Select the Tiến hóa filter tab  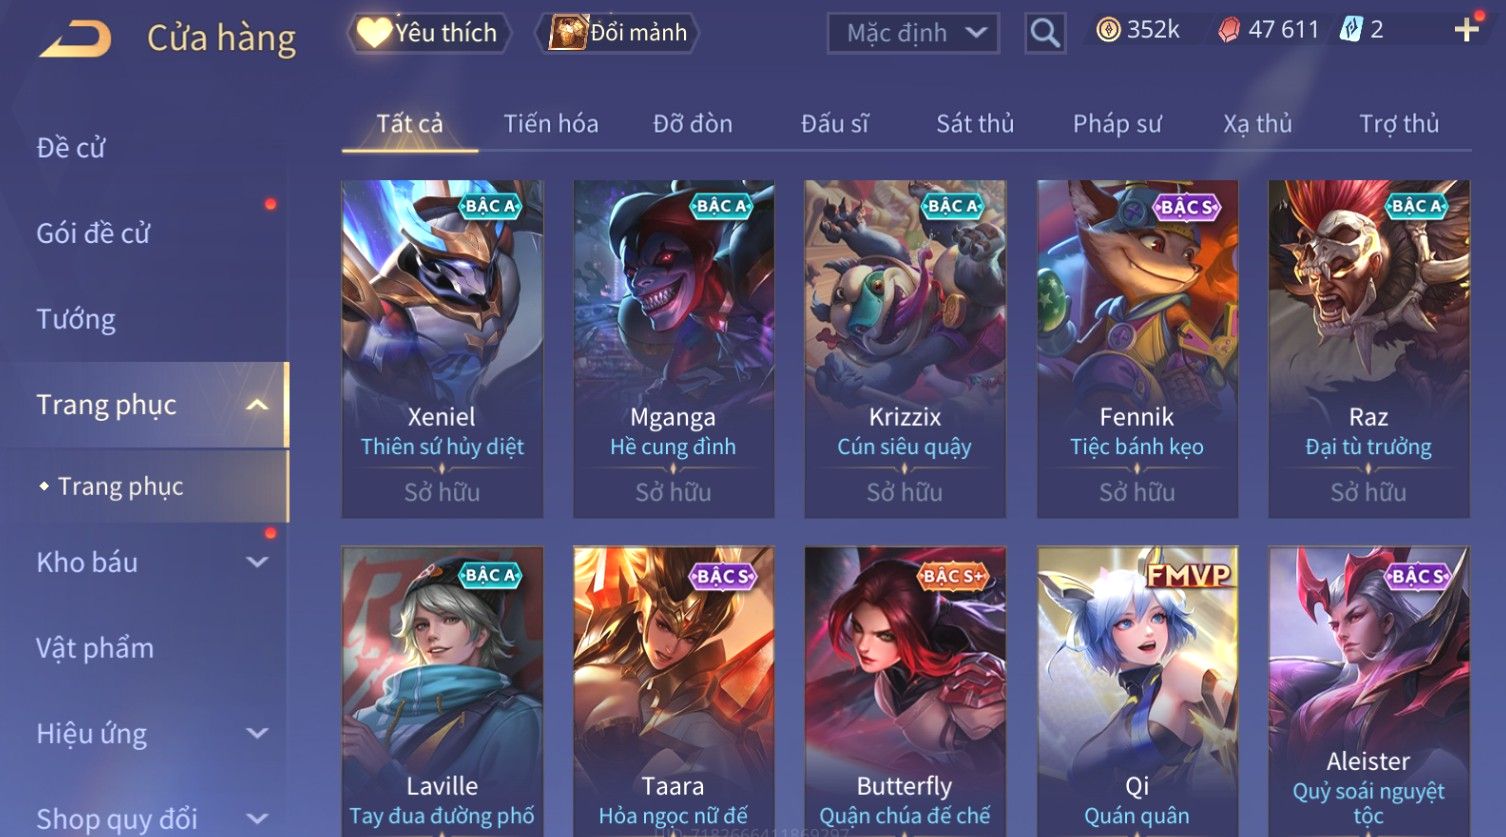pyautogui.click(x=551, y=124)
